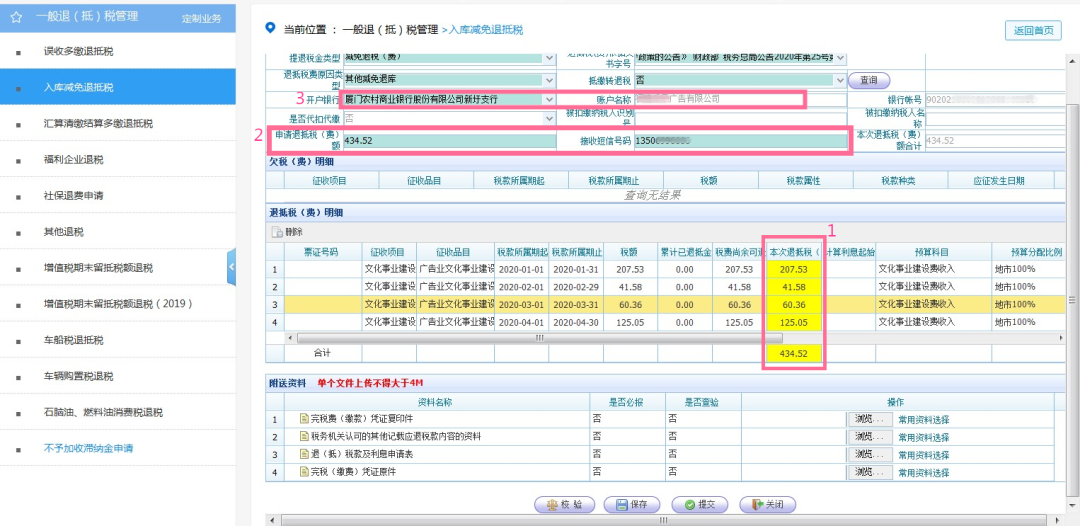Open the 提退税金类型 dropdown
The width and height of the screenshot is (1080, 526).
(x=550, y=59)
